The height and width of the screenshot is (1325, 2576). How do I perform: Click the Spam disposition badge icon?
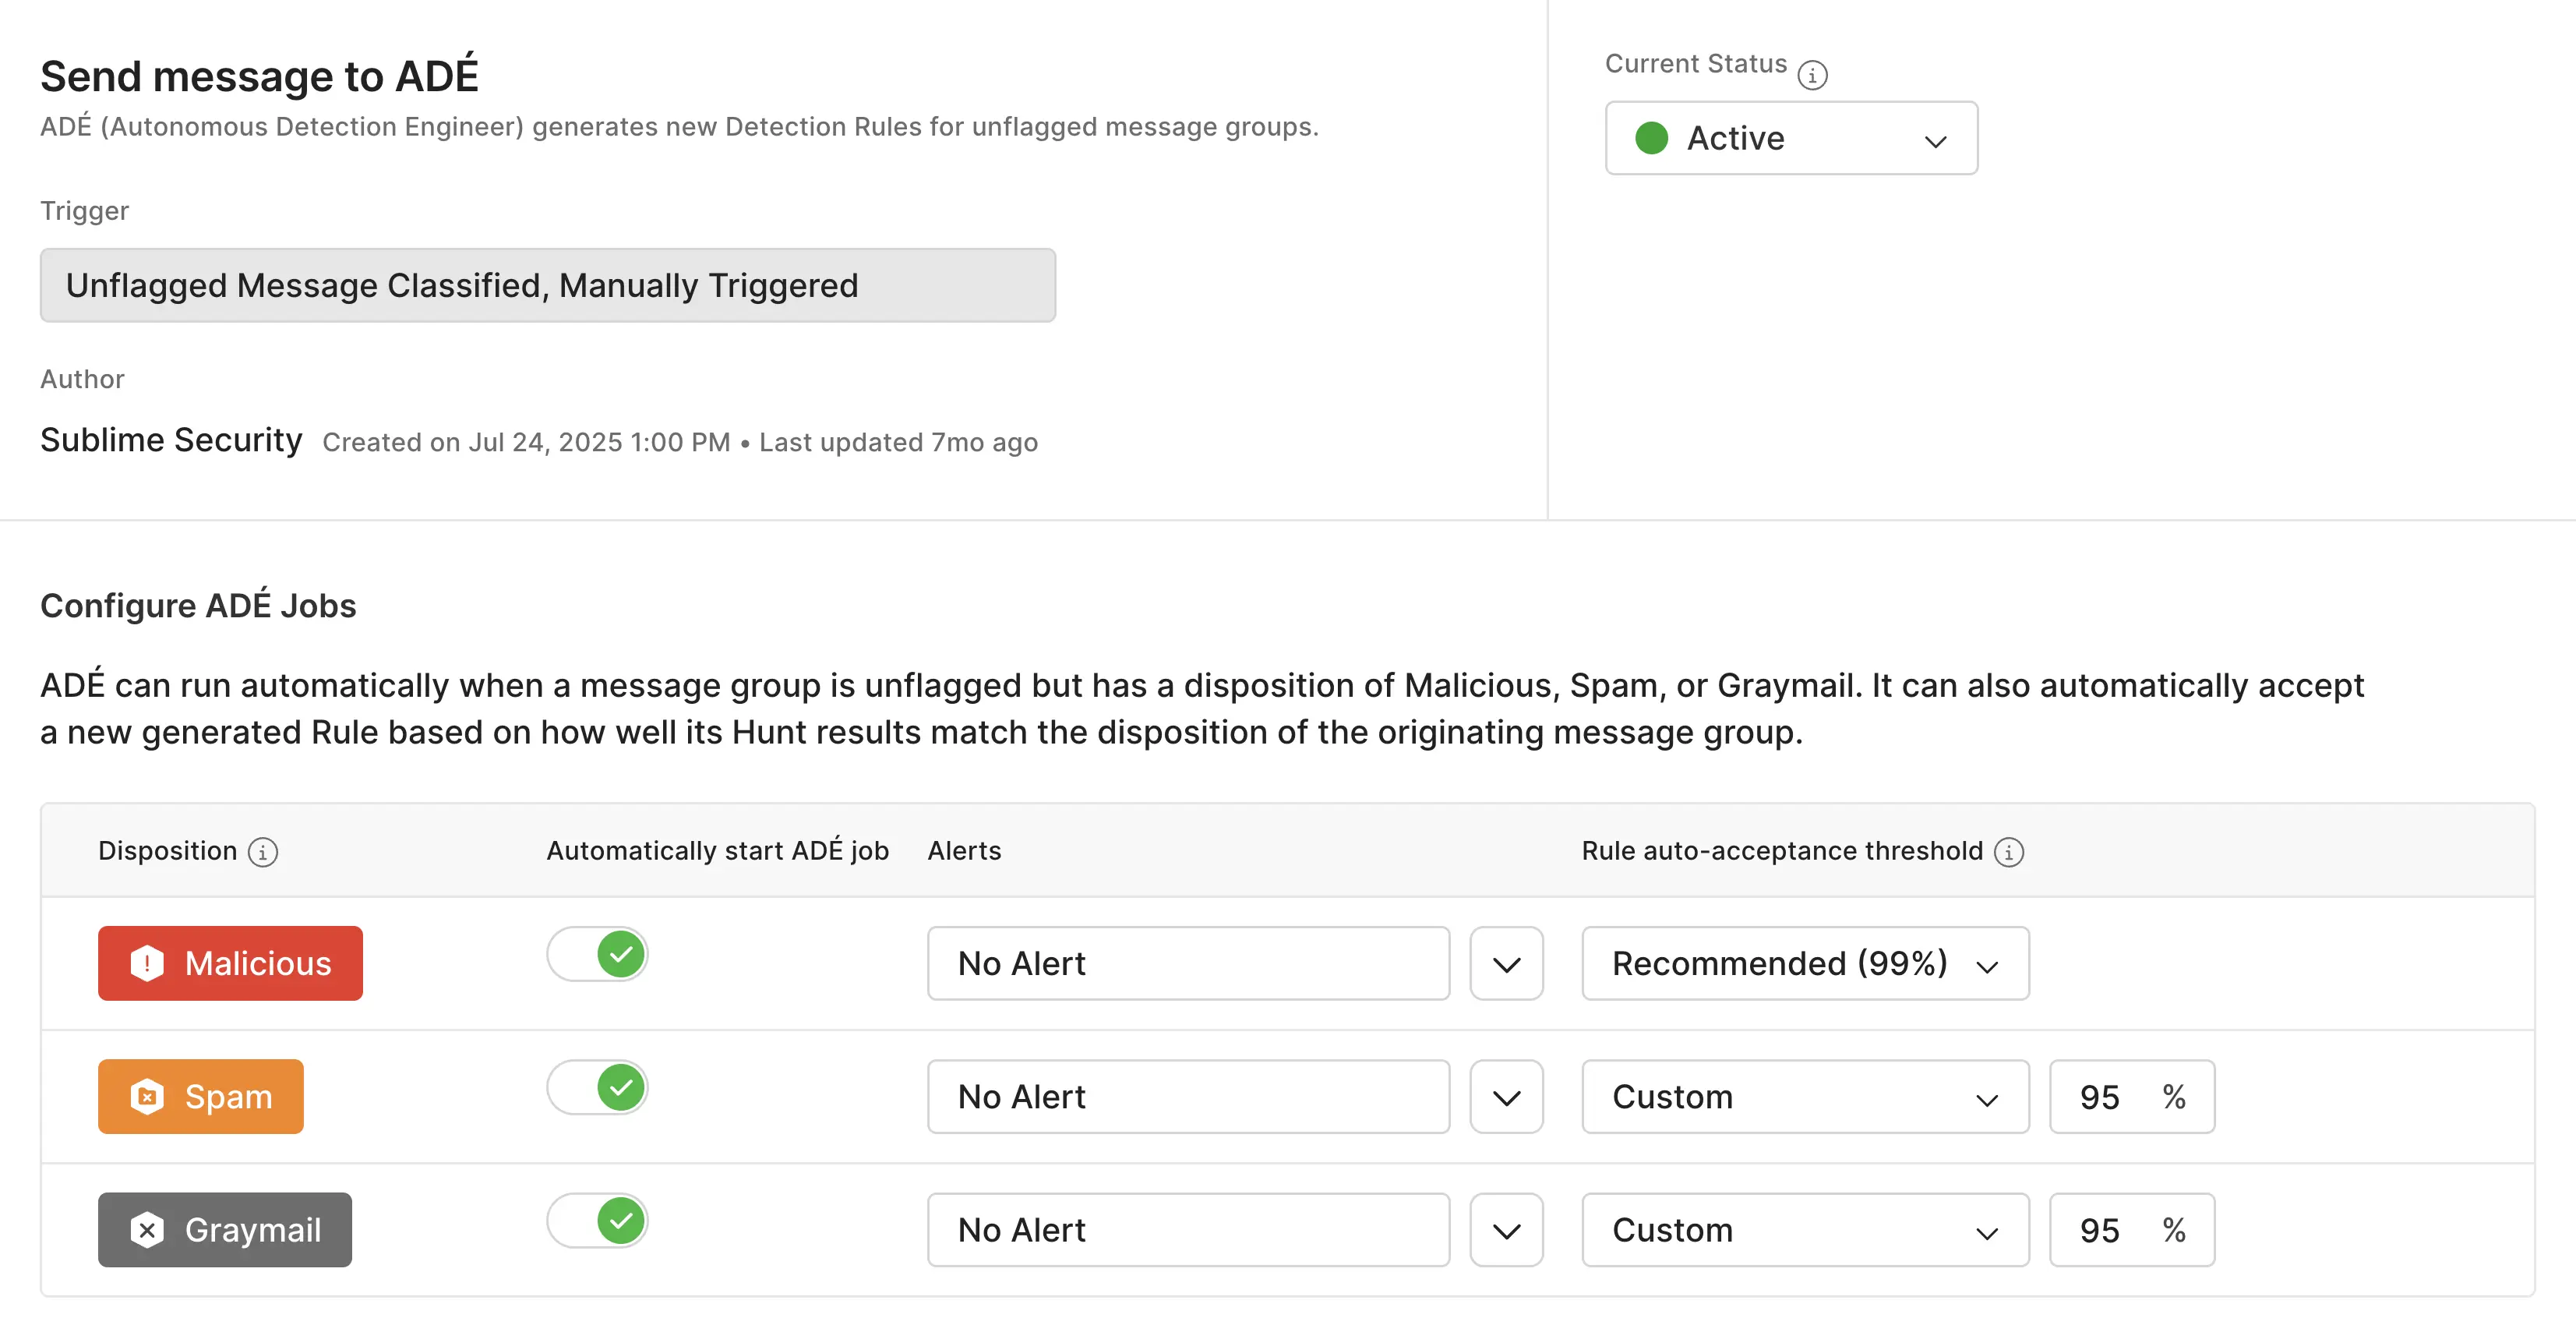tap(147, 1096)
